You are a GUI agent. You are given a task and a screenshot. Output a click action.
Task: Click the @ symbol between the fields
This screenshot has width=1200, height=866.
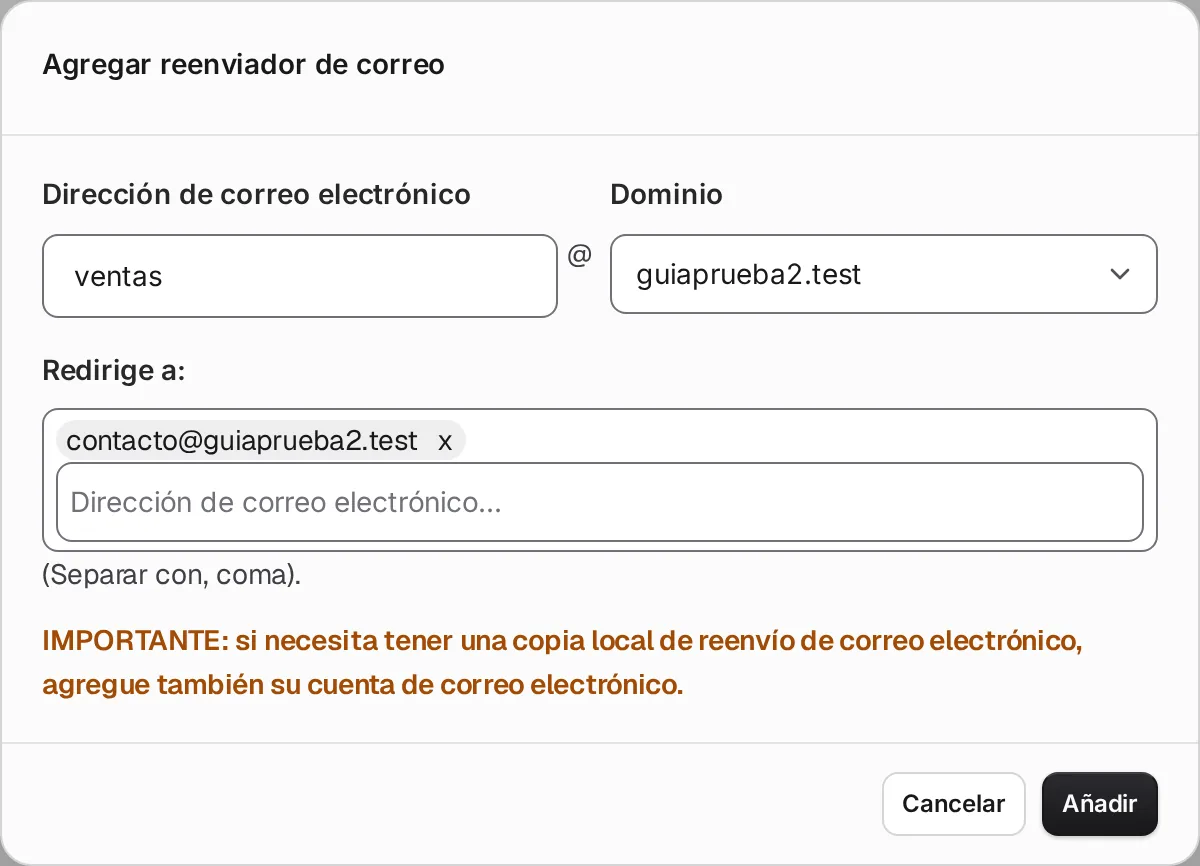[x=580, y=256]
